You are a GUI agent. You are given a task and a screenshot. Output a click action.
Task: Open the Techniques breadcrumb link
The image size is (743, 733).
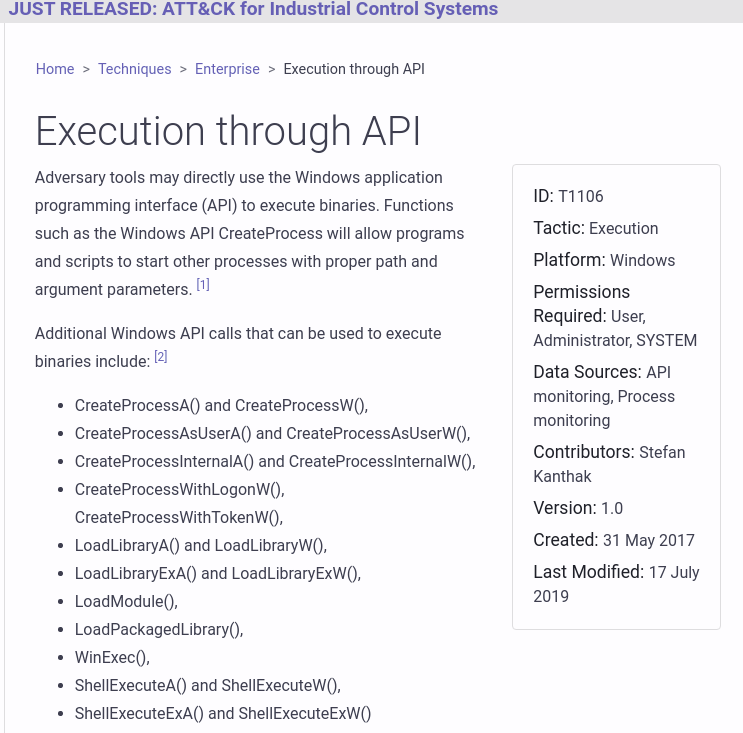pos(135,69)
